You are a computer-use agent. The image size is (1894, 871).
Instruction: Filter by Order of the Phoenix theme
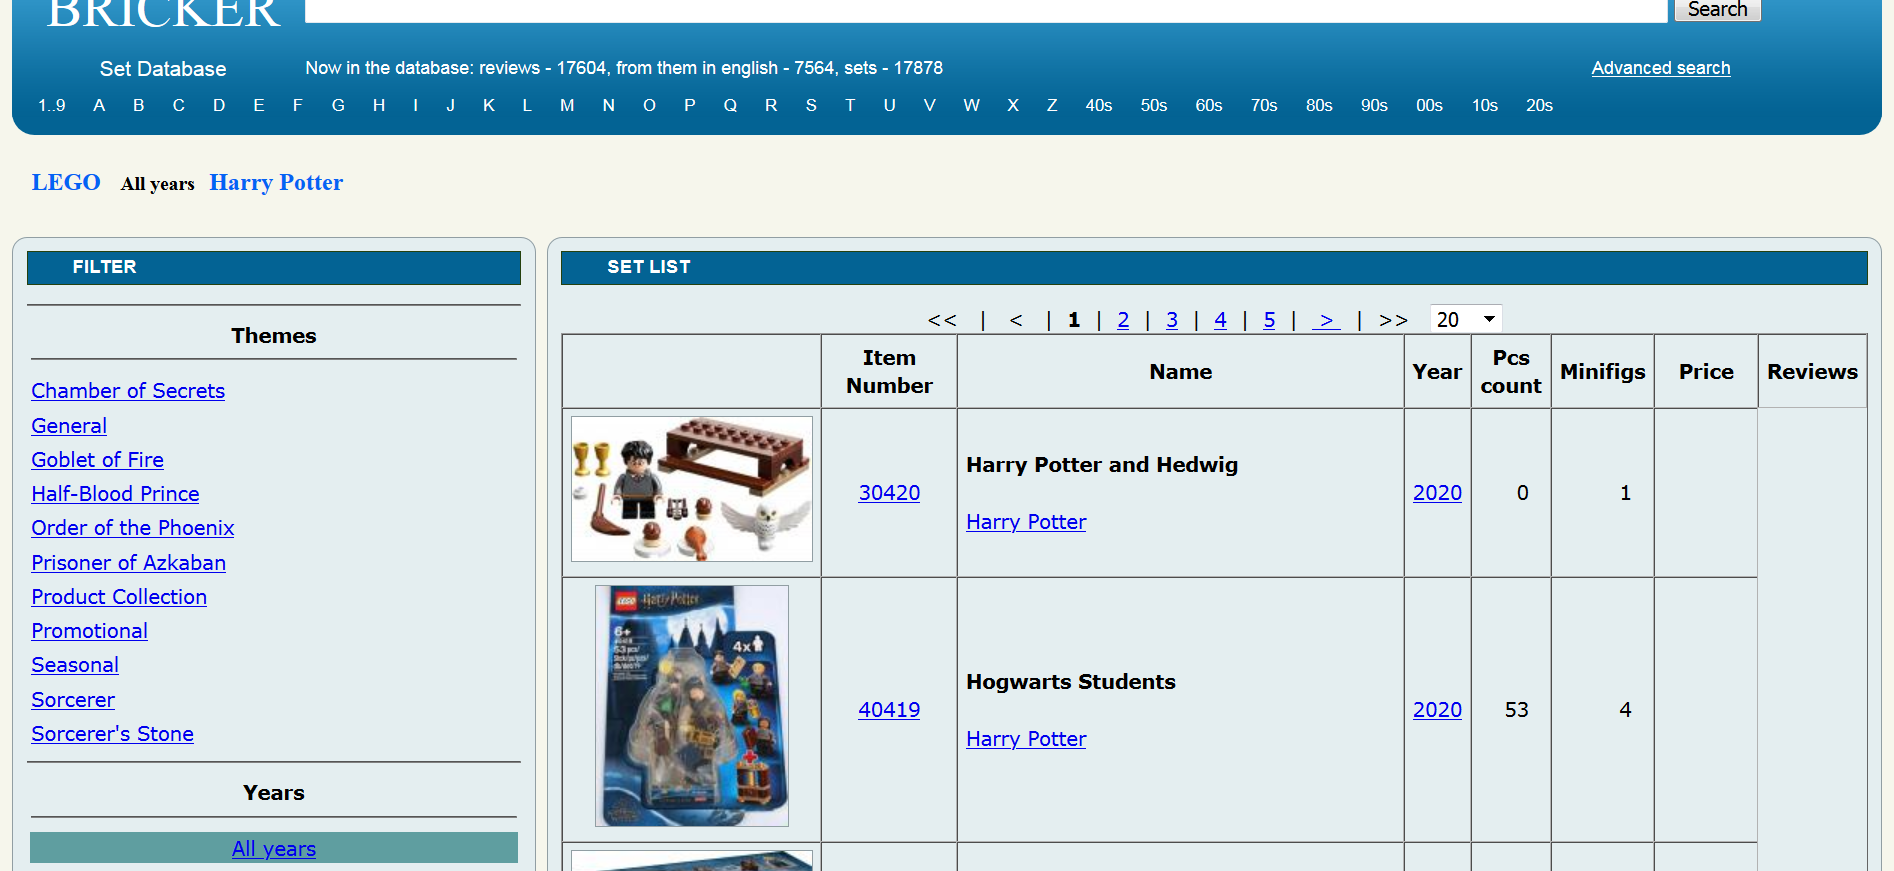pyautogui.click(x=133, y=528)
